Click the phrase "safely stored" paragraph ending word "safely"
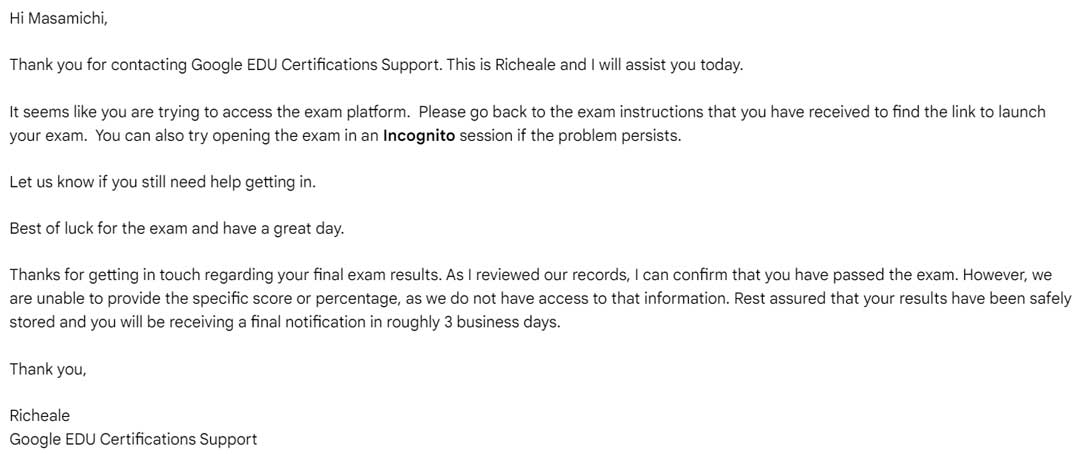Image resolution: width=1080 pixels, height=454 pixels. 1048,299
